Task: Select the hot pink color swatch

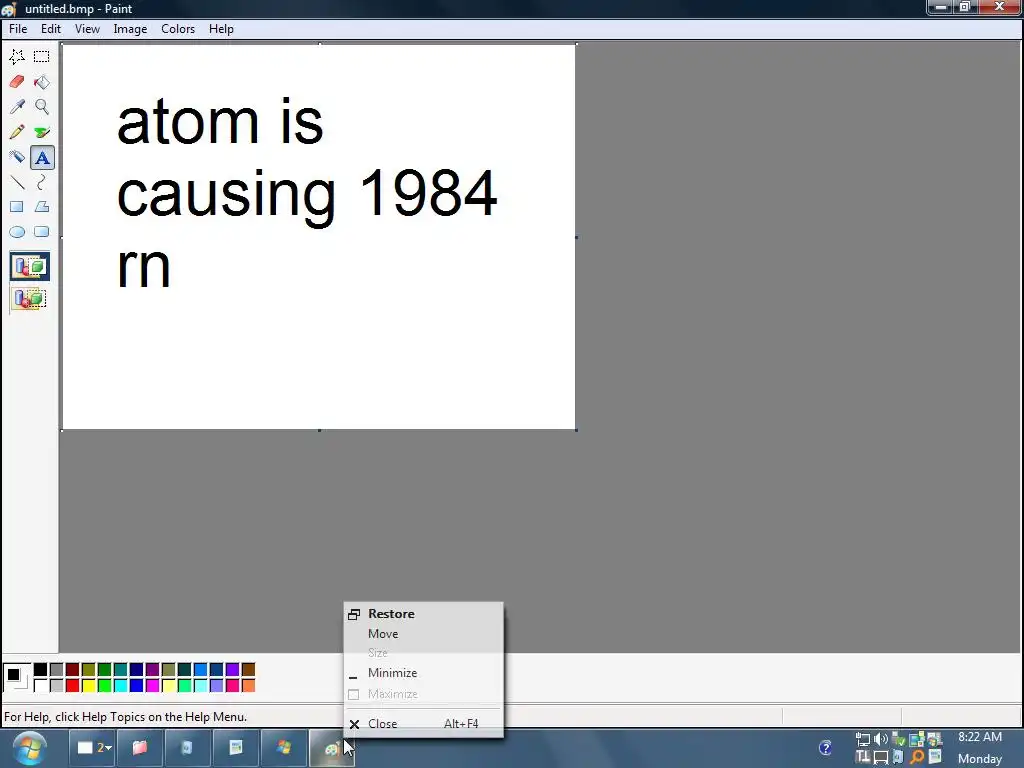Action: click(x=232, y=686)
